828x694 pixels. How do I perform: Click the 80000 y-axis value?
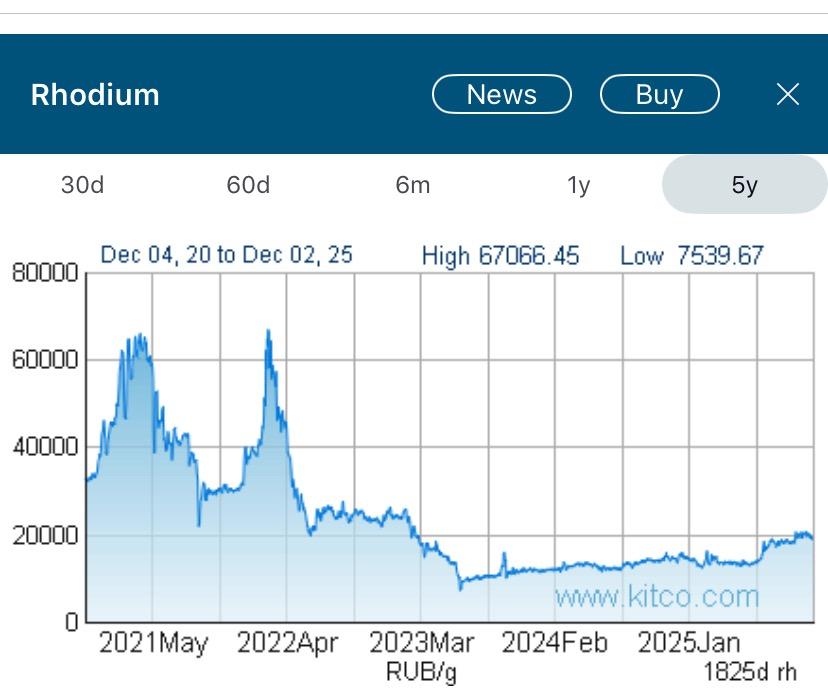click(44, 273)
